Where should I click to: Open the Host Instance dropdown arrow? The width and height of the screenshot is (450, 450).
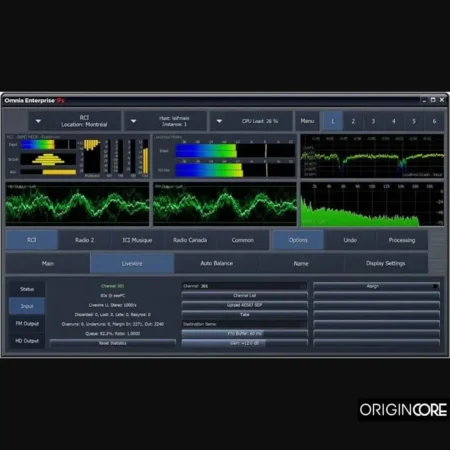[x=133, y=121]
